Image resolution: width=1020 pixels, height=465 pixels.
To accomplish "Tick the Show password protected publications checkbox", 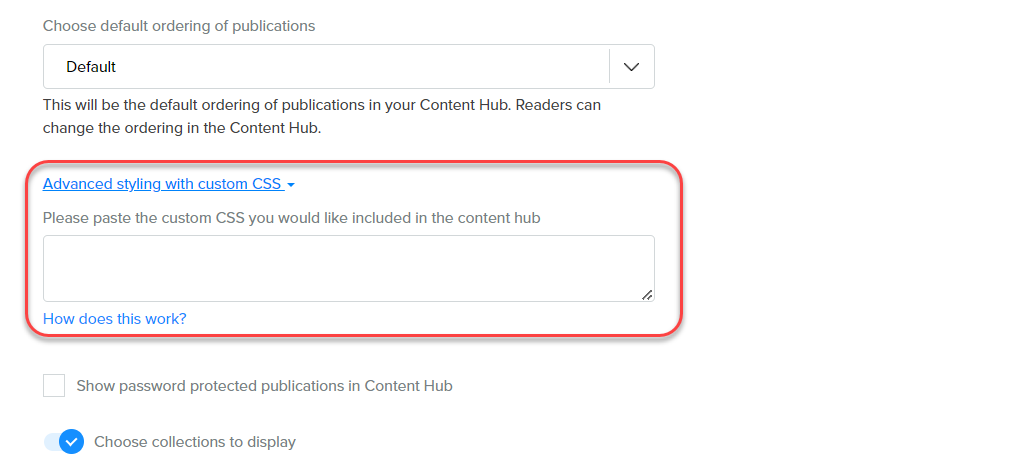I will tap(54, 386).
